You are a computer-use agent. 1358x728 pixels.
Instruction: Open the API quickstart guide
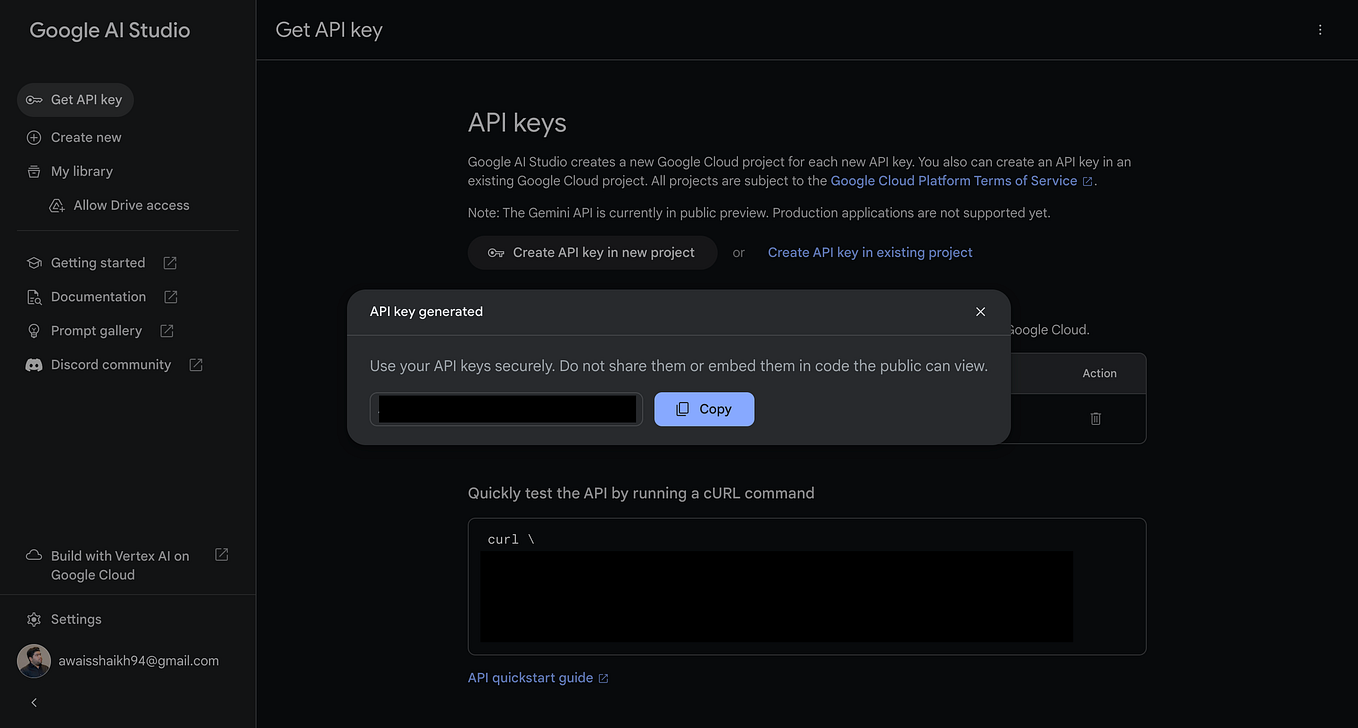531,677
